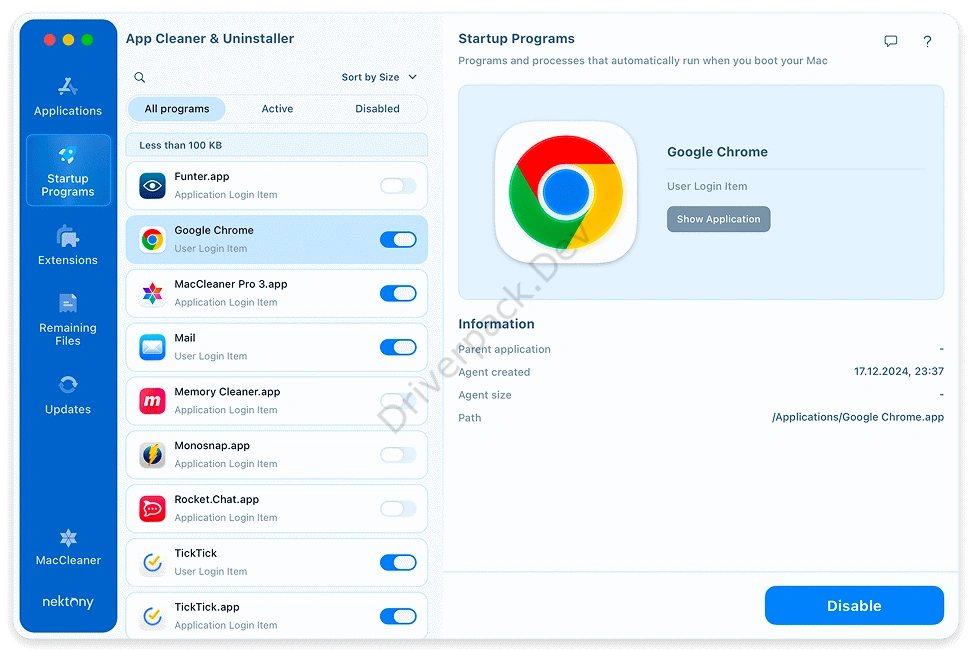This screenshot has width=968, height=650.
Task: Click the Rocket.Chat.app icon
Action: pyautogui.click(x=152, y=509)
